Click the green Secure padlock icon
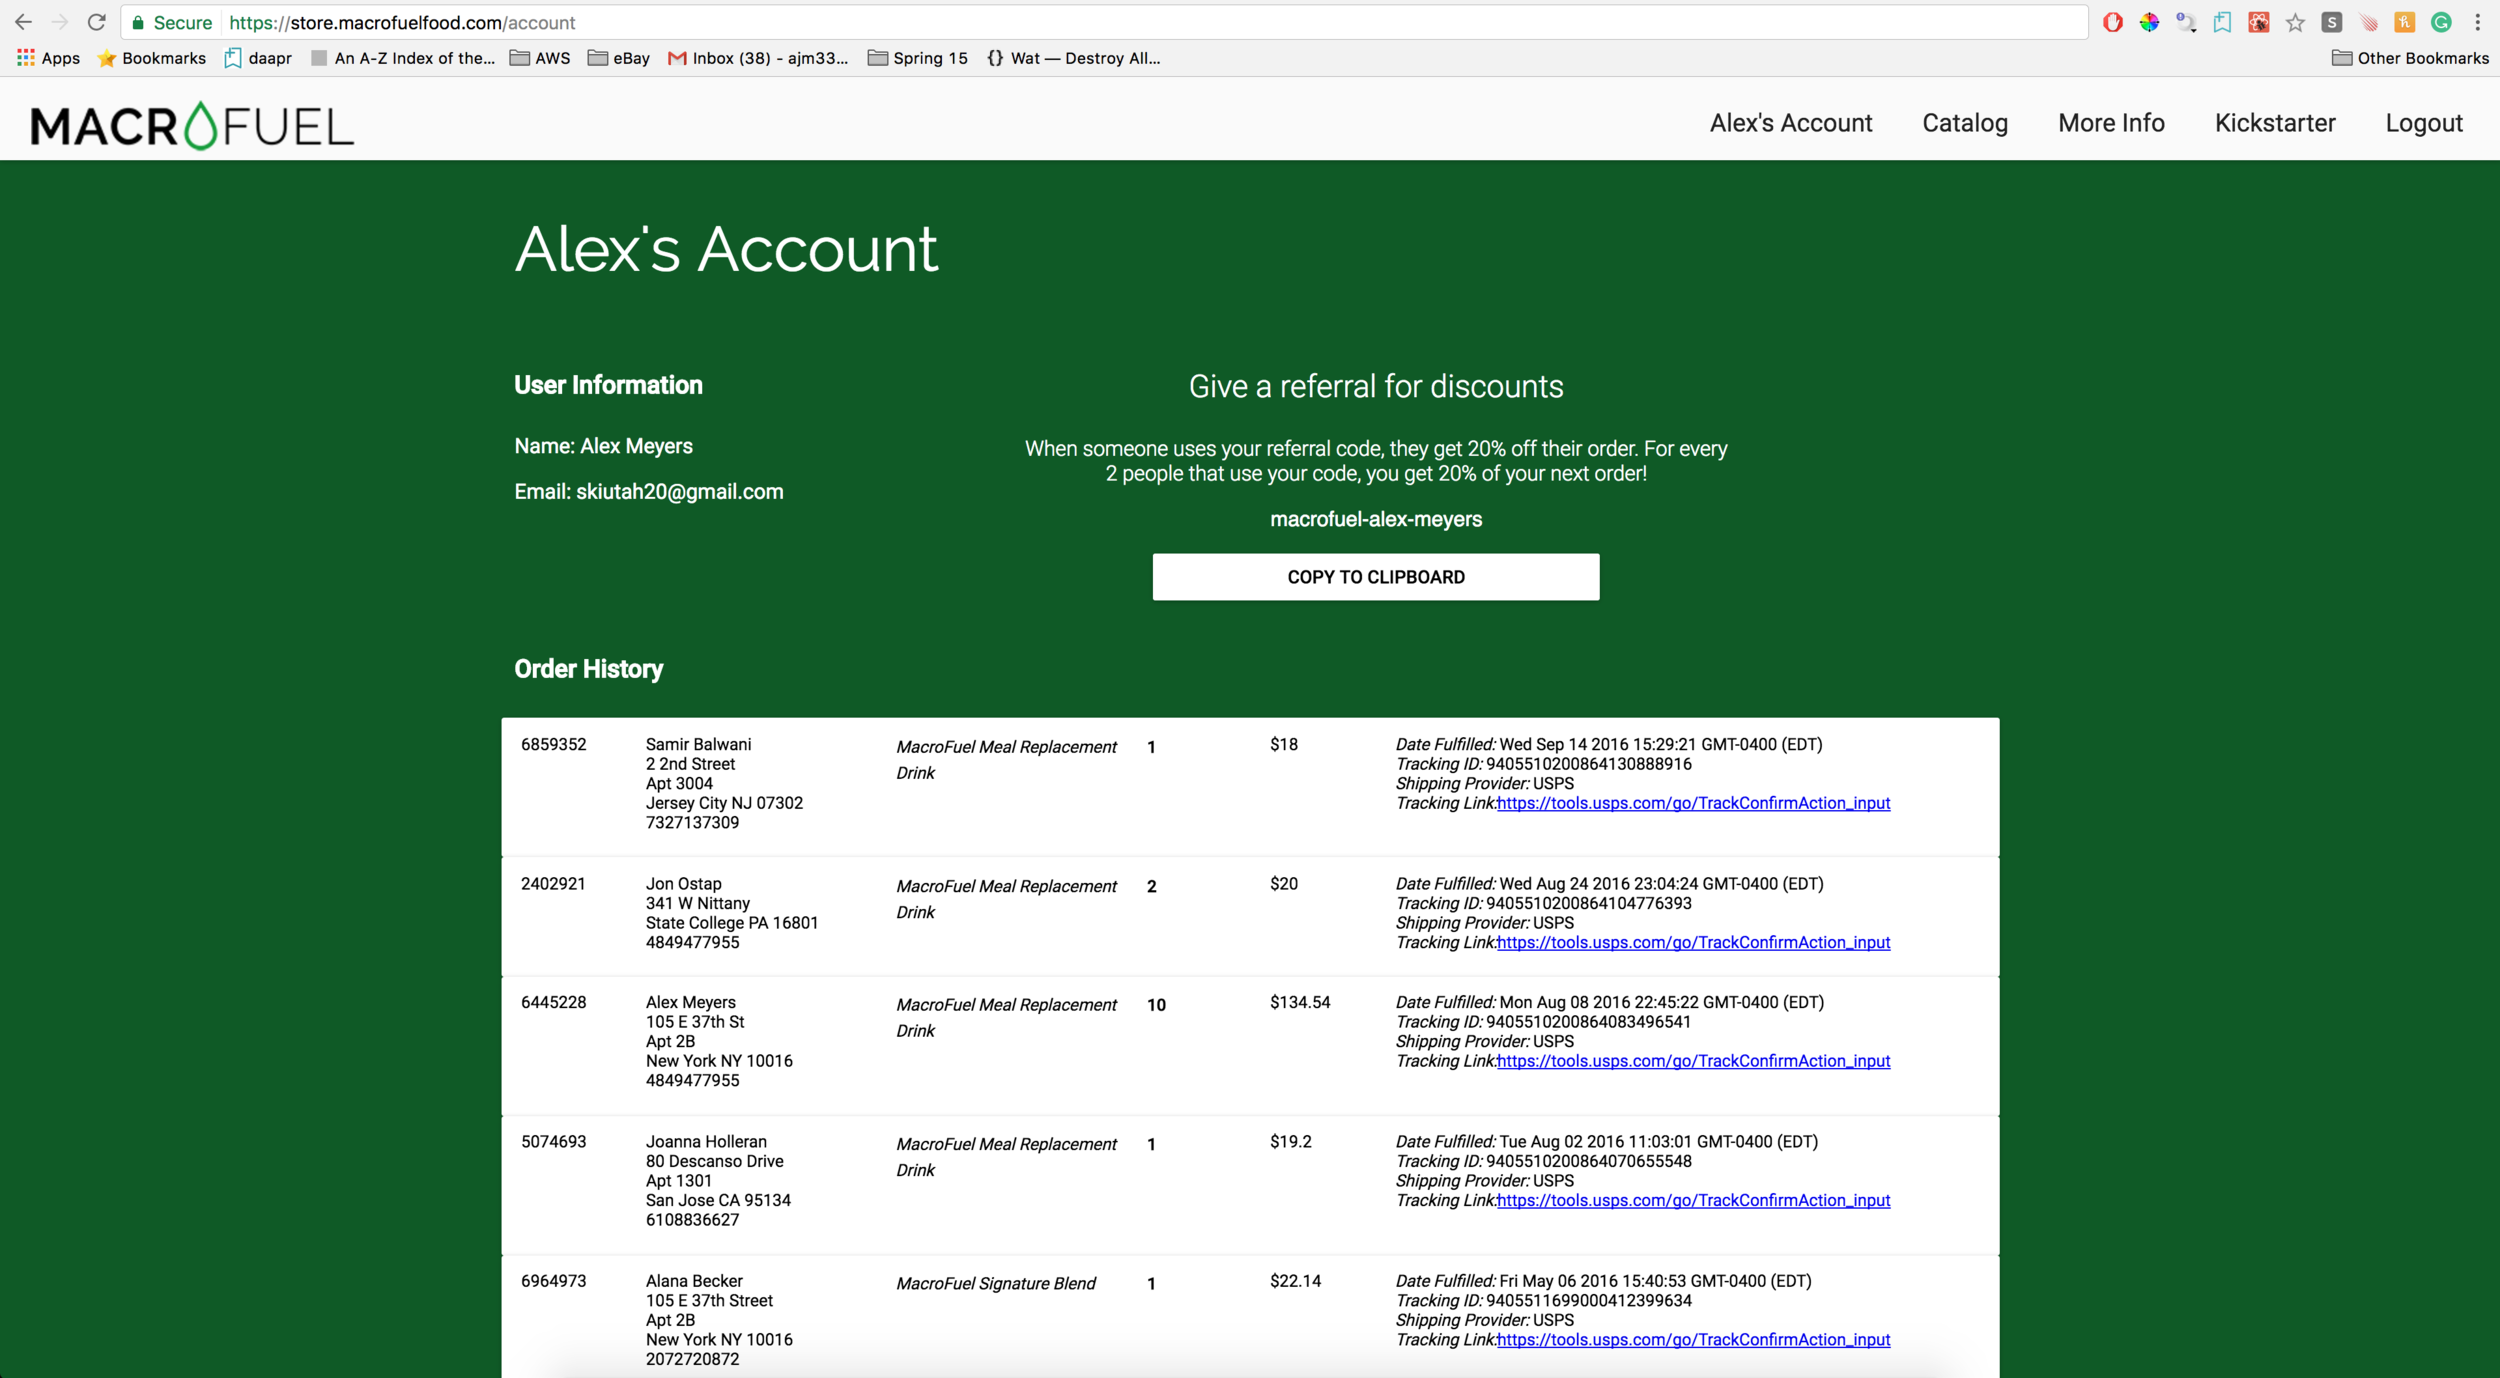Viewport: 2500px width, 1378px height. point(138,22)
